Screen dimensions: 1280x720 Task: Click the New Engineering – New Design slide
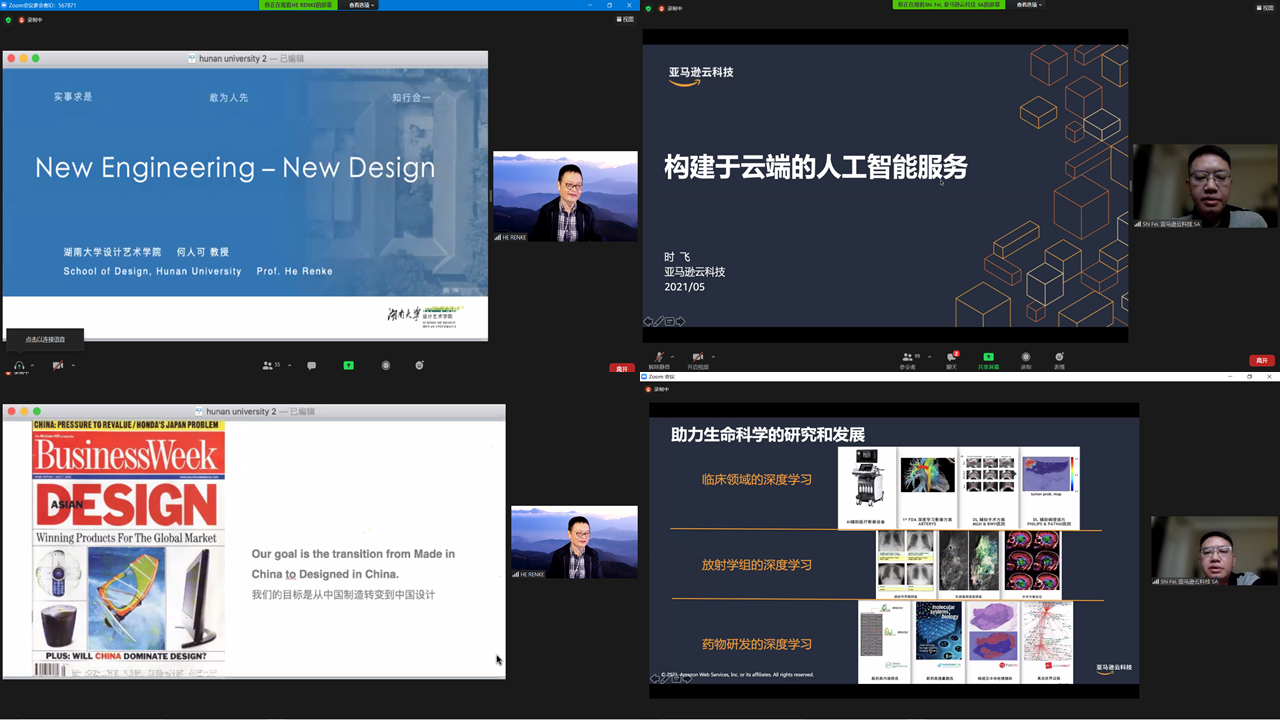point(245,204)
